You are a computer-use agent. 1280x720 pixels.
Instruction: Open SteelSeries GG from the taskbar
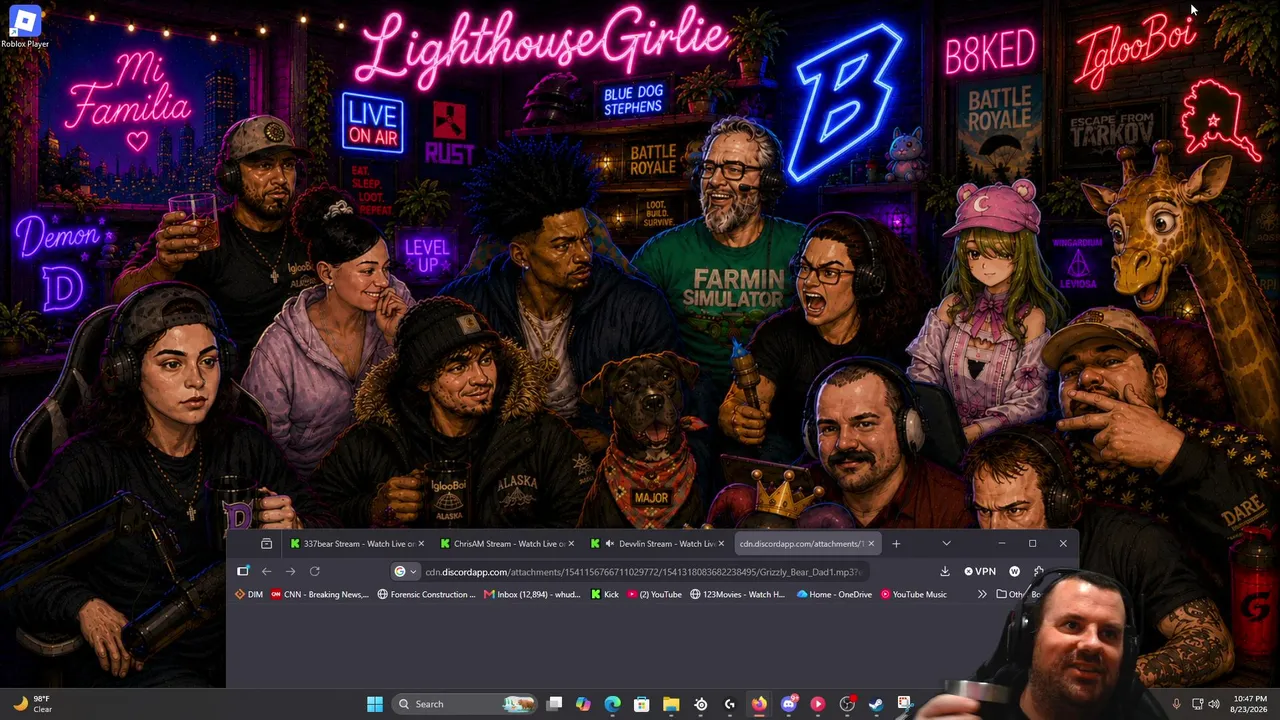click(701, 704)
